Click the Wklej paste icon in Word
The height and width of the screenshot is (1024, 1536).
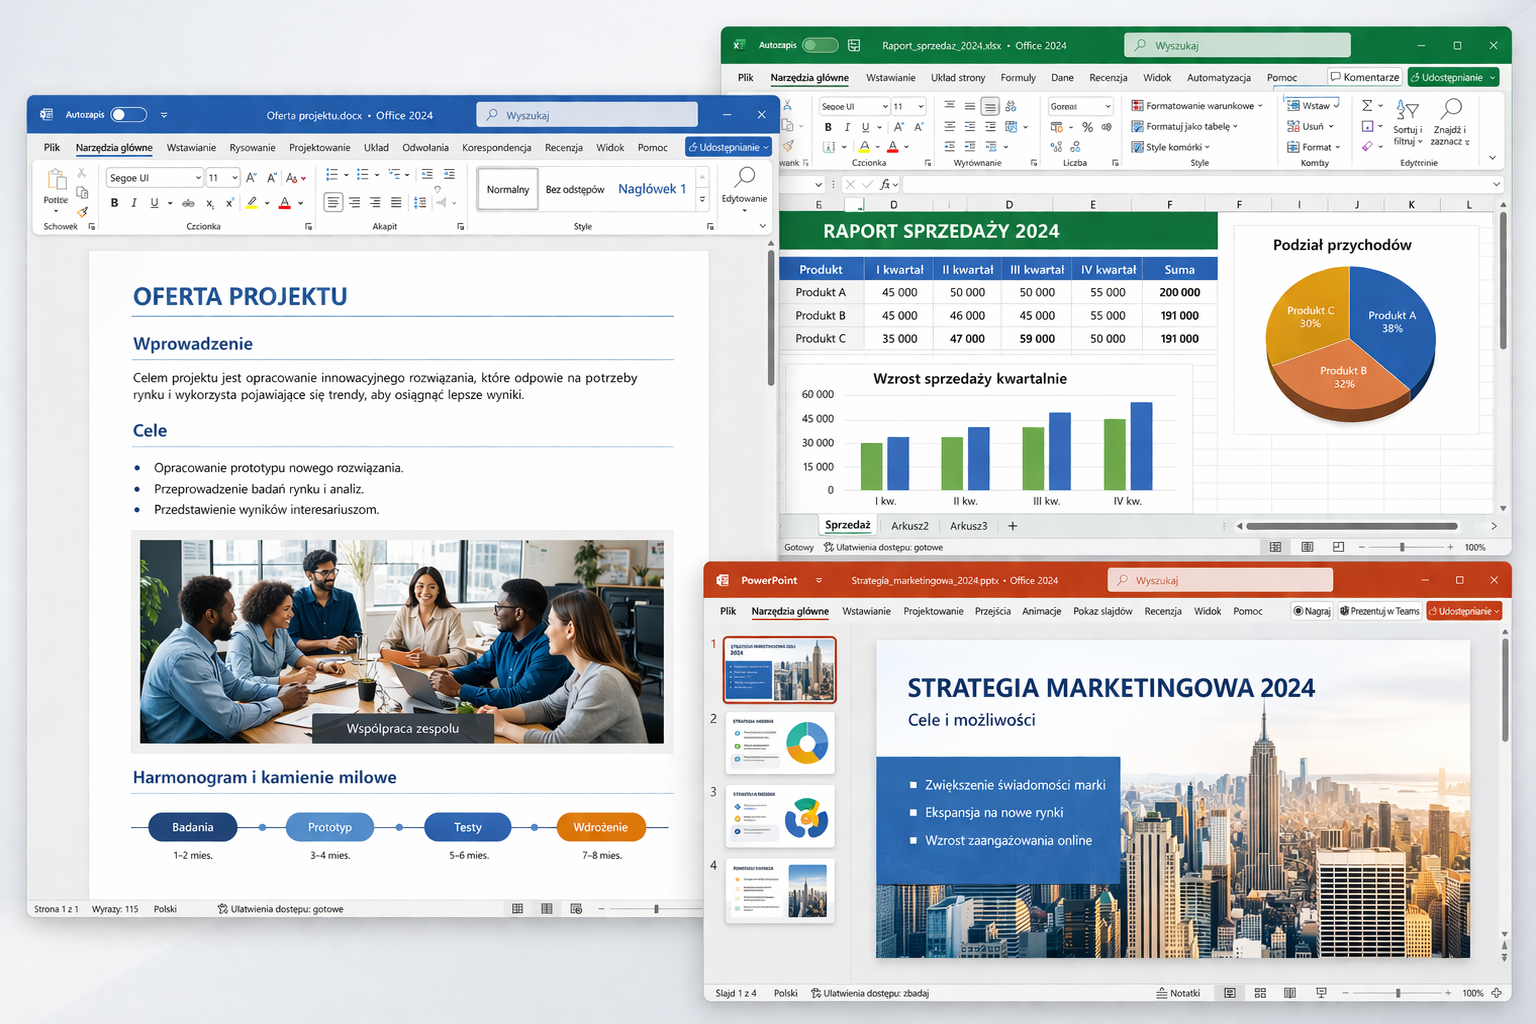point(57,180)
